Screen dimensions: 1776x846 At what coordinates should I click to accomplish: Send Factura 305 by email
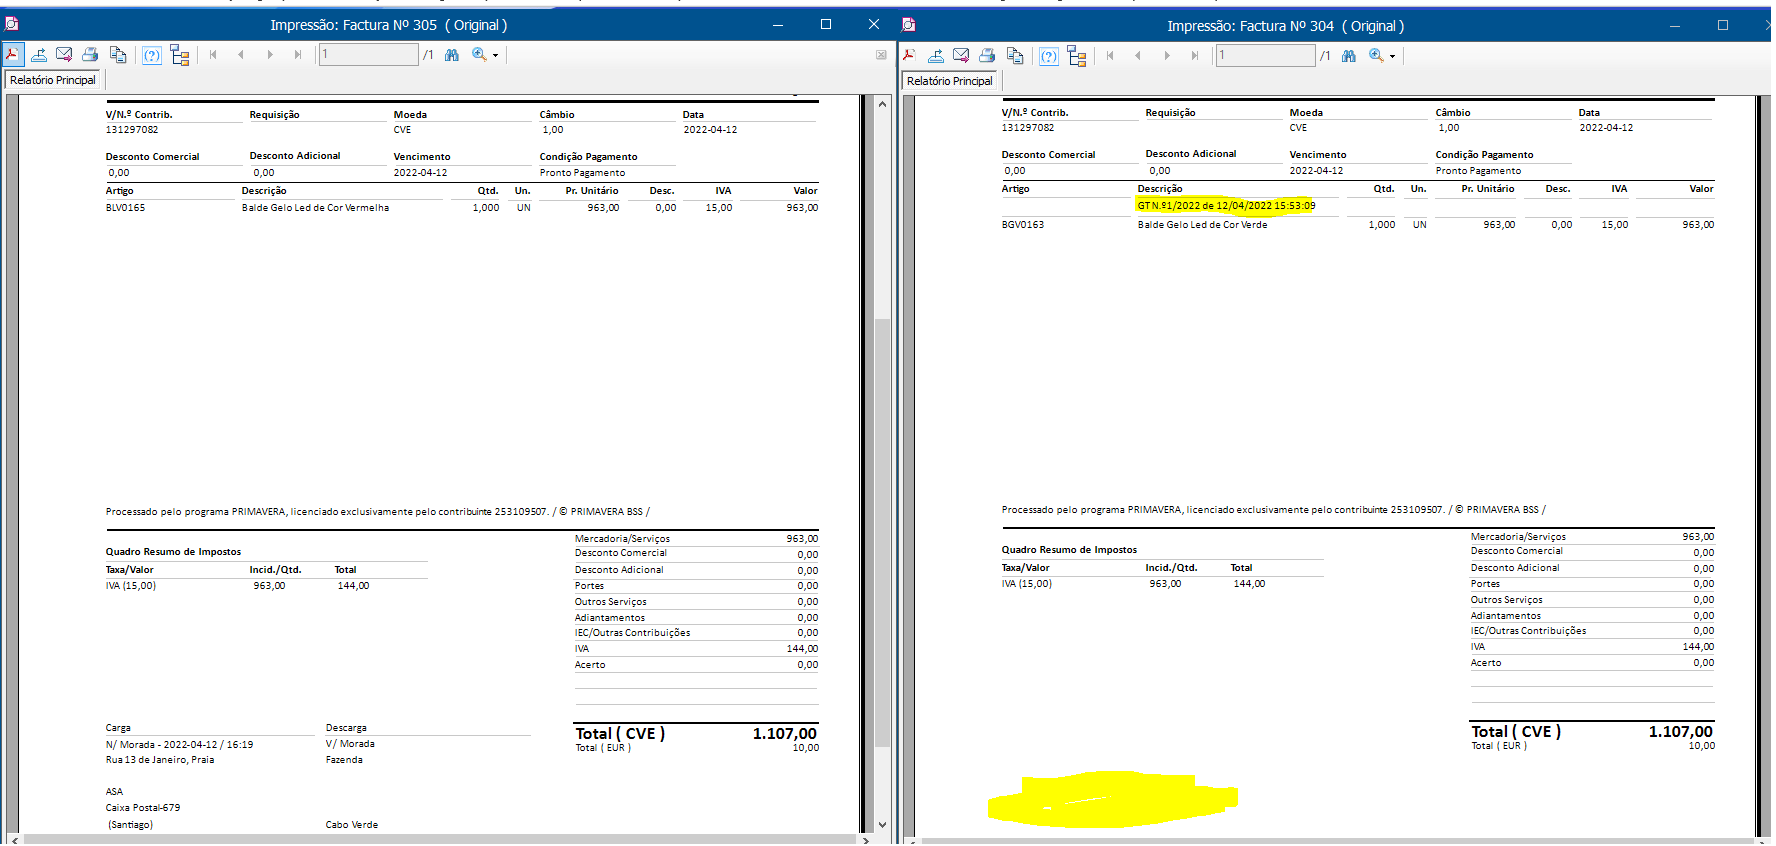pyautogui.click(x=64, y=55)
